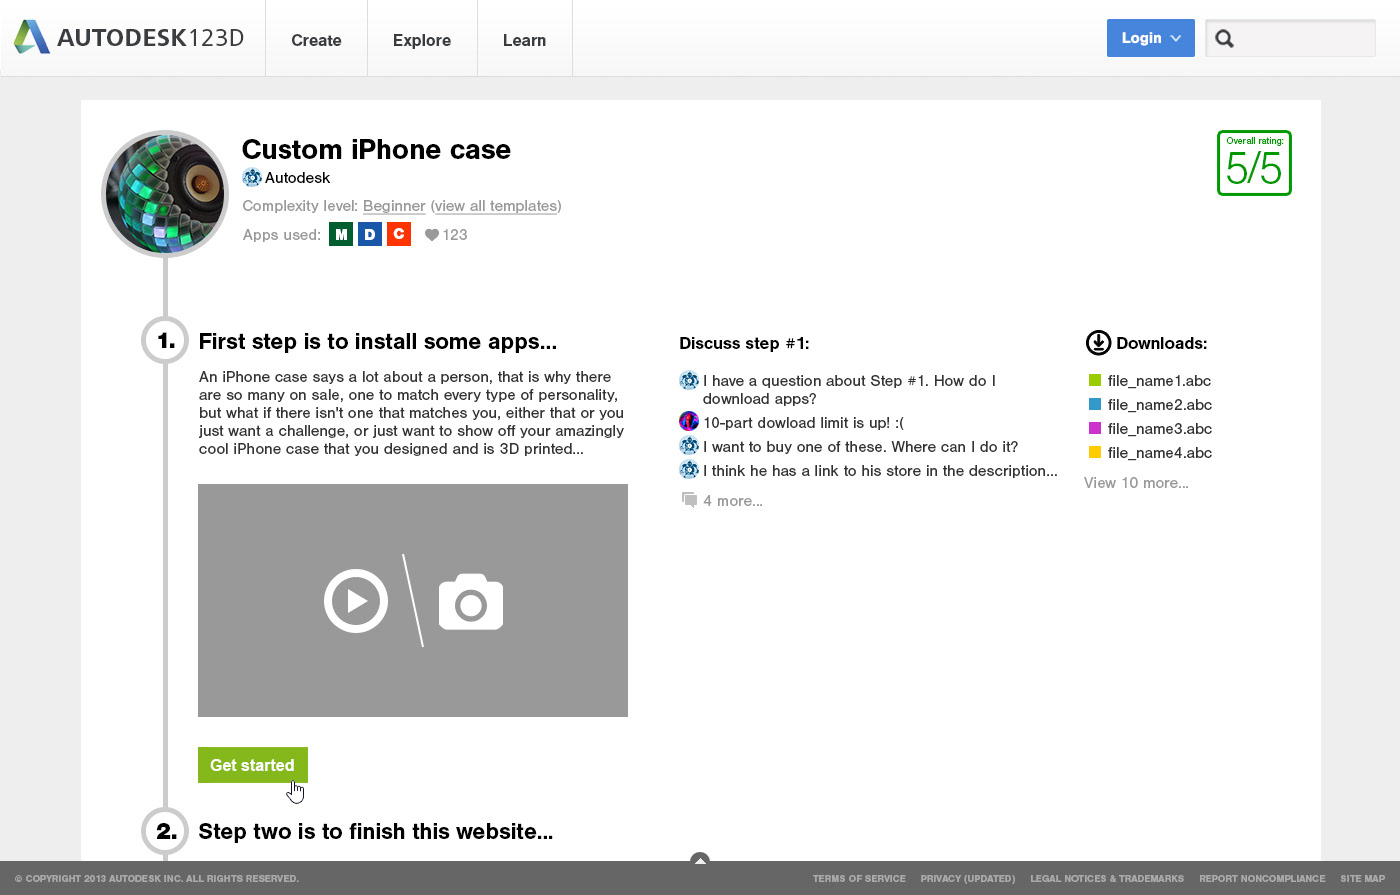The width and height of the screenshot is (1400, 895).
Task: Open comment '10-part dowload limit is up! :('
Action: (x=803, y=423)
